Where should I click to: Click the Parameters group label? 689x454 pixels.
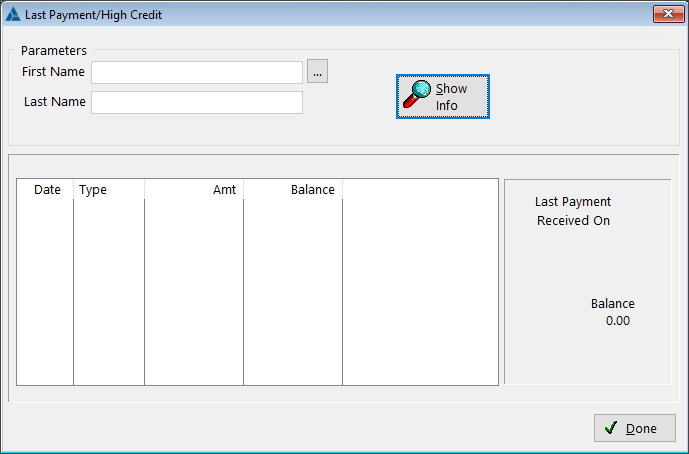coord(54,51)
